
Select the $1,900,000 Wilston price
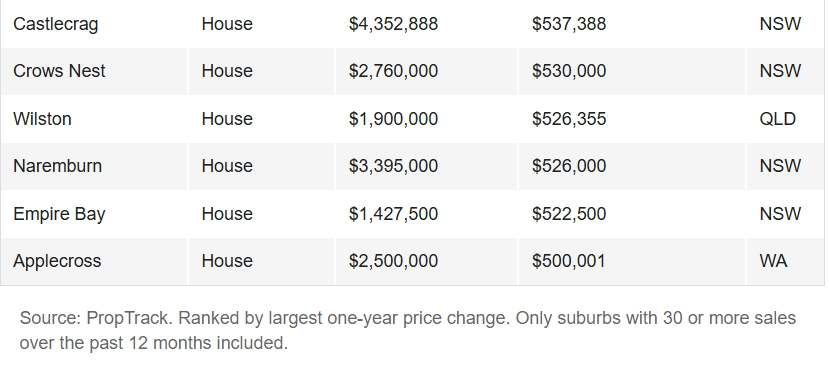393,118
